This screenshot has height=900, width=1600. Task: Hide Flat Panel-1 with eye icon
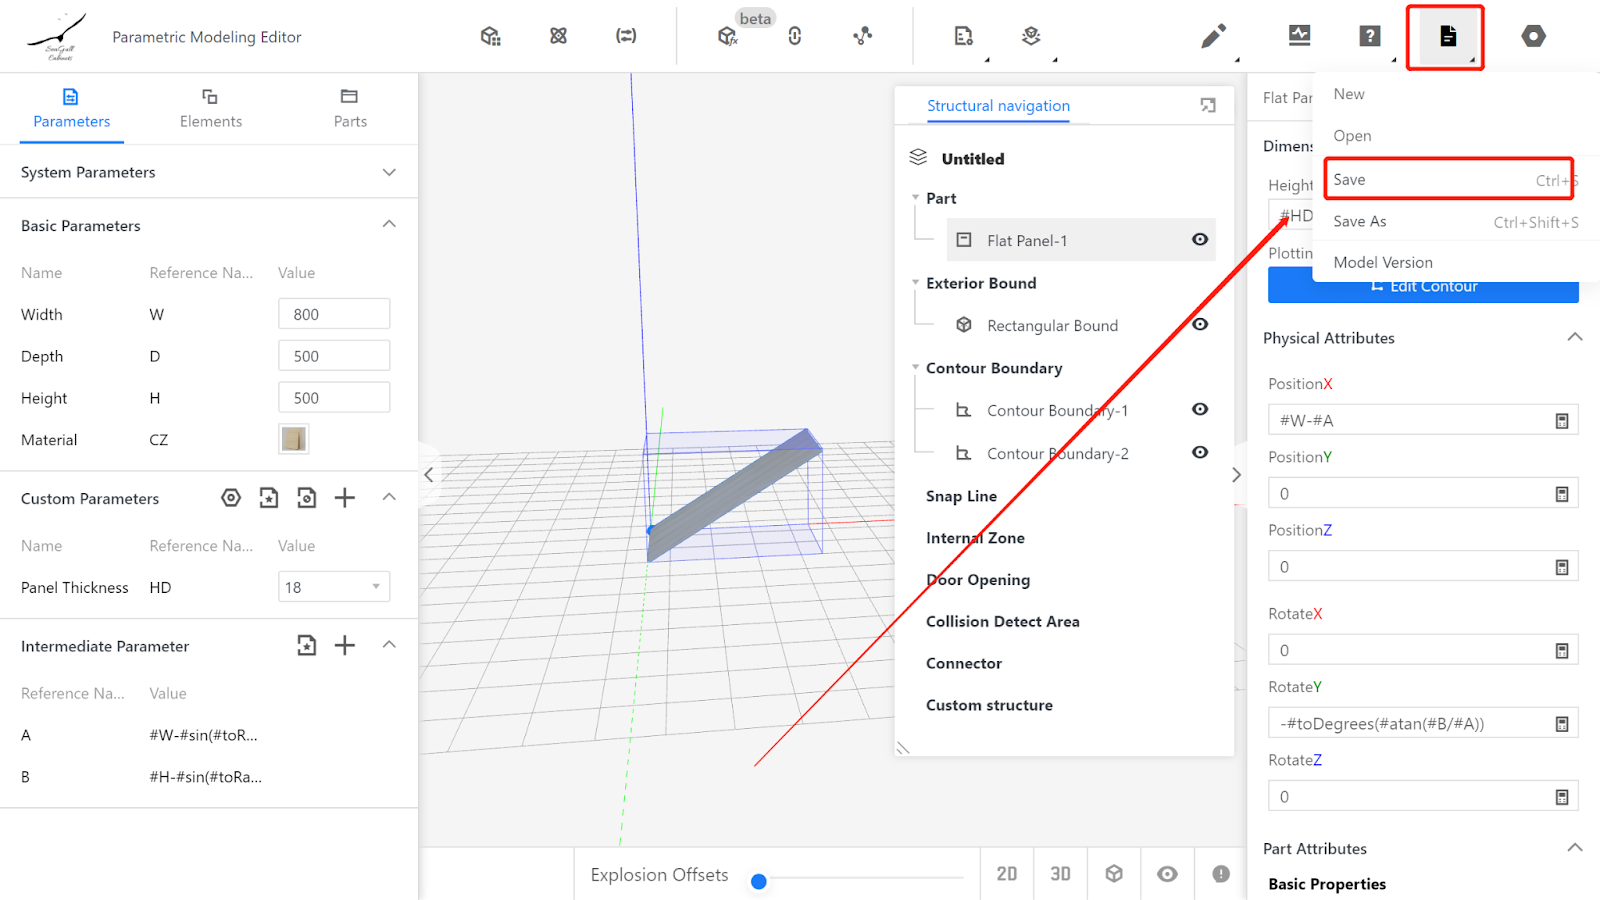1200,240
